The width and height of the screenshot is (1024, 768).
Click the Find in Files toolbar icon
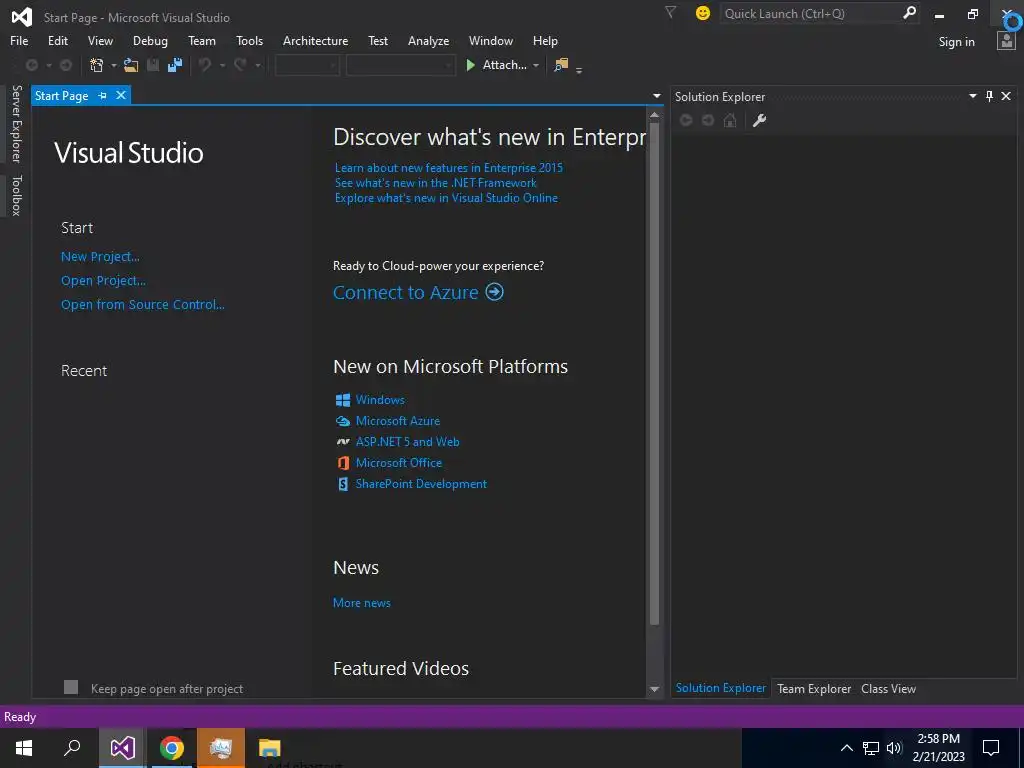[x=561, y=65]
